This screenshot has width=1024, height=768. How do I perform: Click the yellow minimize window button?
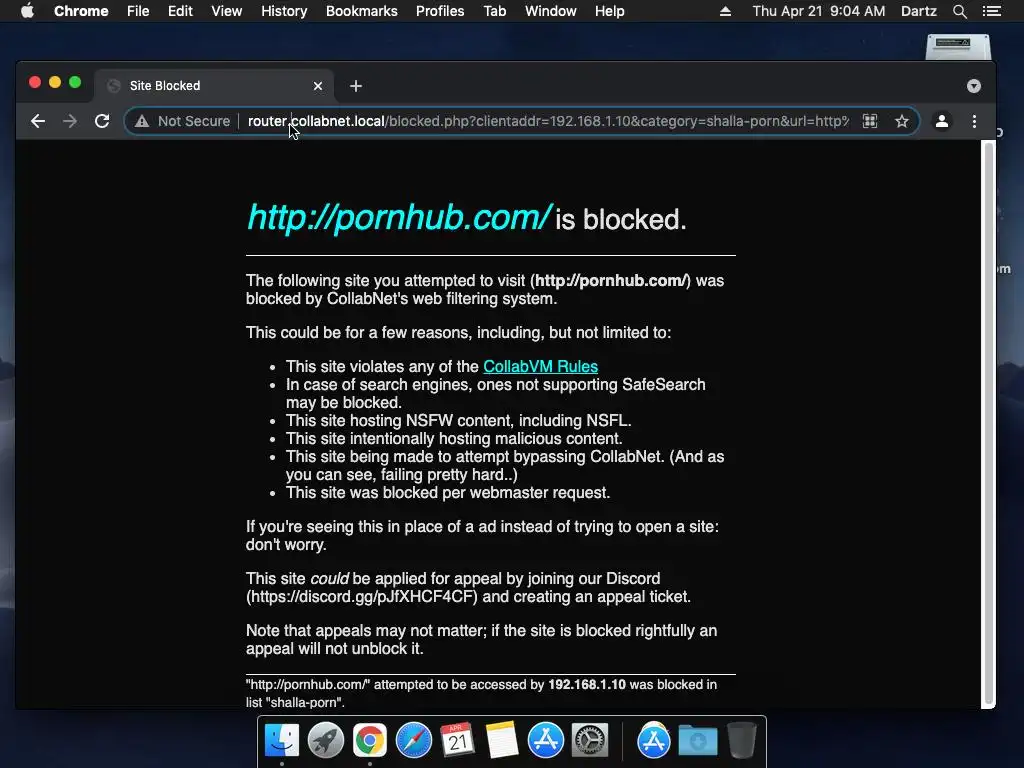pyautogui.click(x=55, y=82)
